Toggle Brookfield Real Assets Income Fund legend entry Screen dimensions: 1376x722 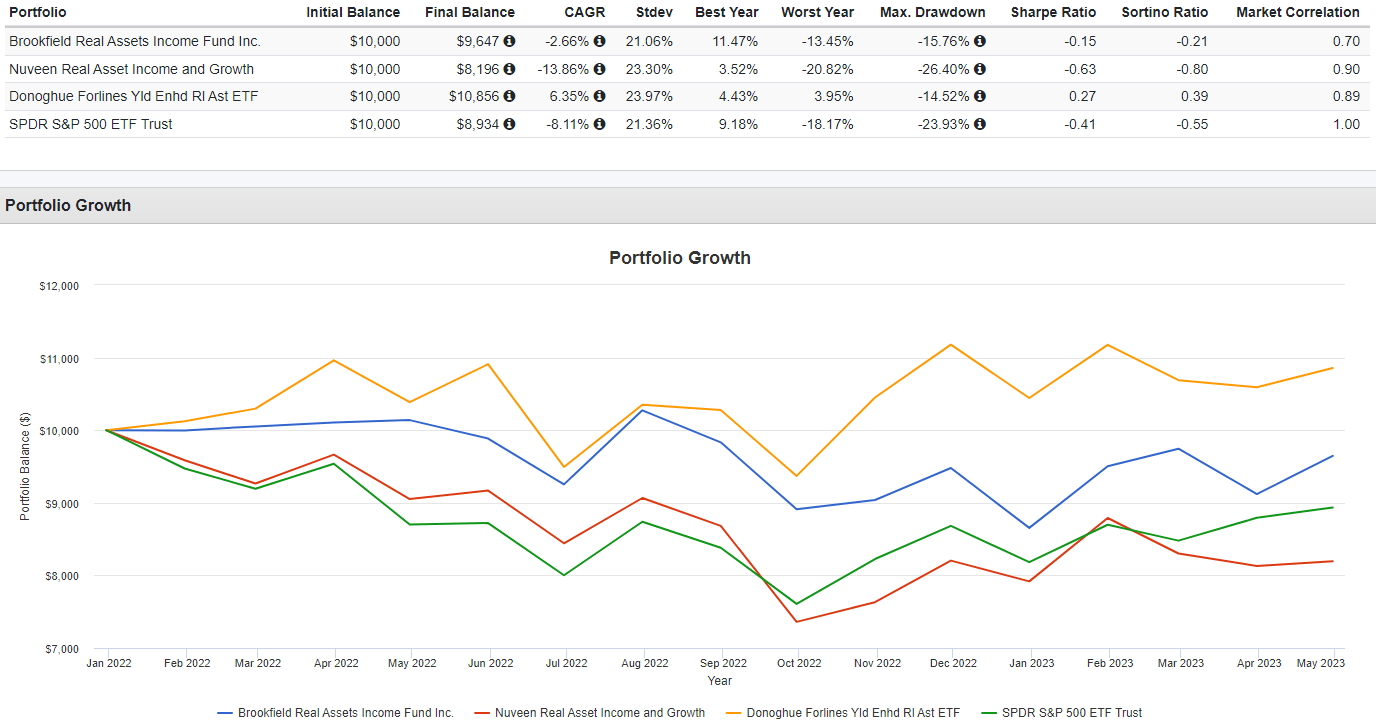[335, 713]
